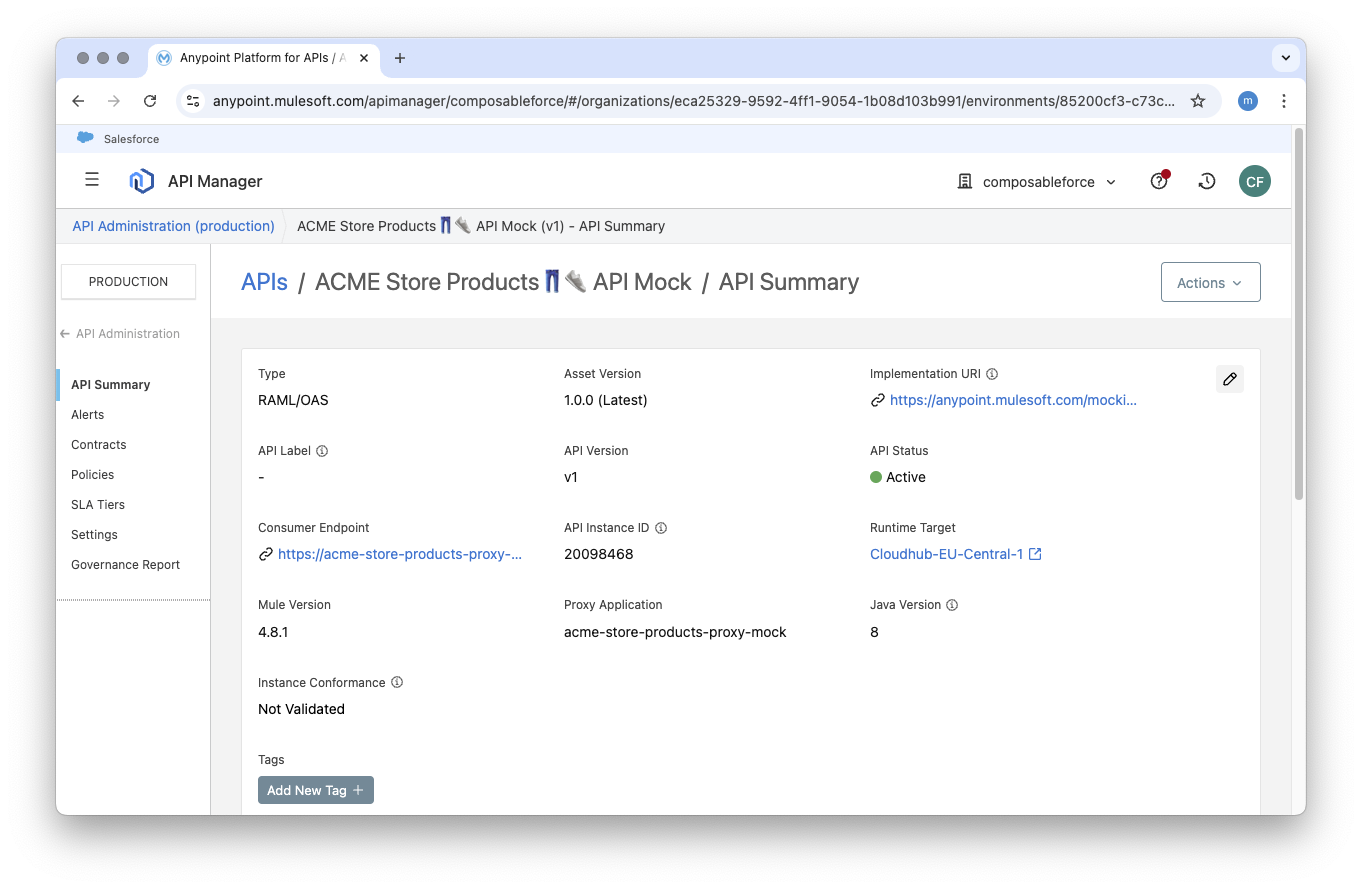1362x889 pixels.
Task: Open Policies in sidebar
Action: [93, 475]
